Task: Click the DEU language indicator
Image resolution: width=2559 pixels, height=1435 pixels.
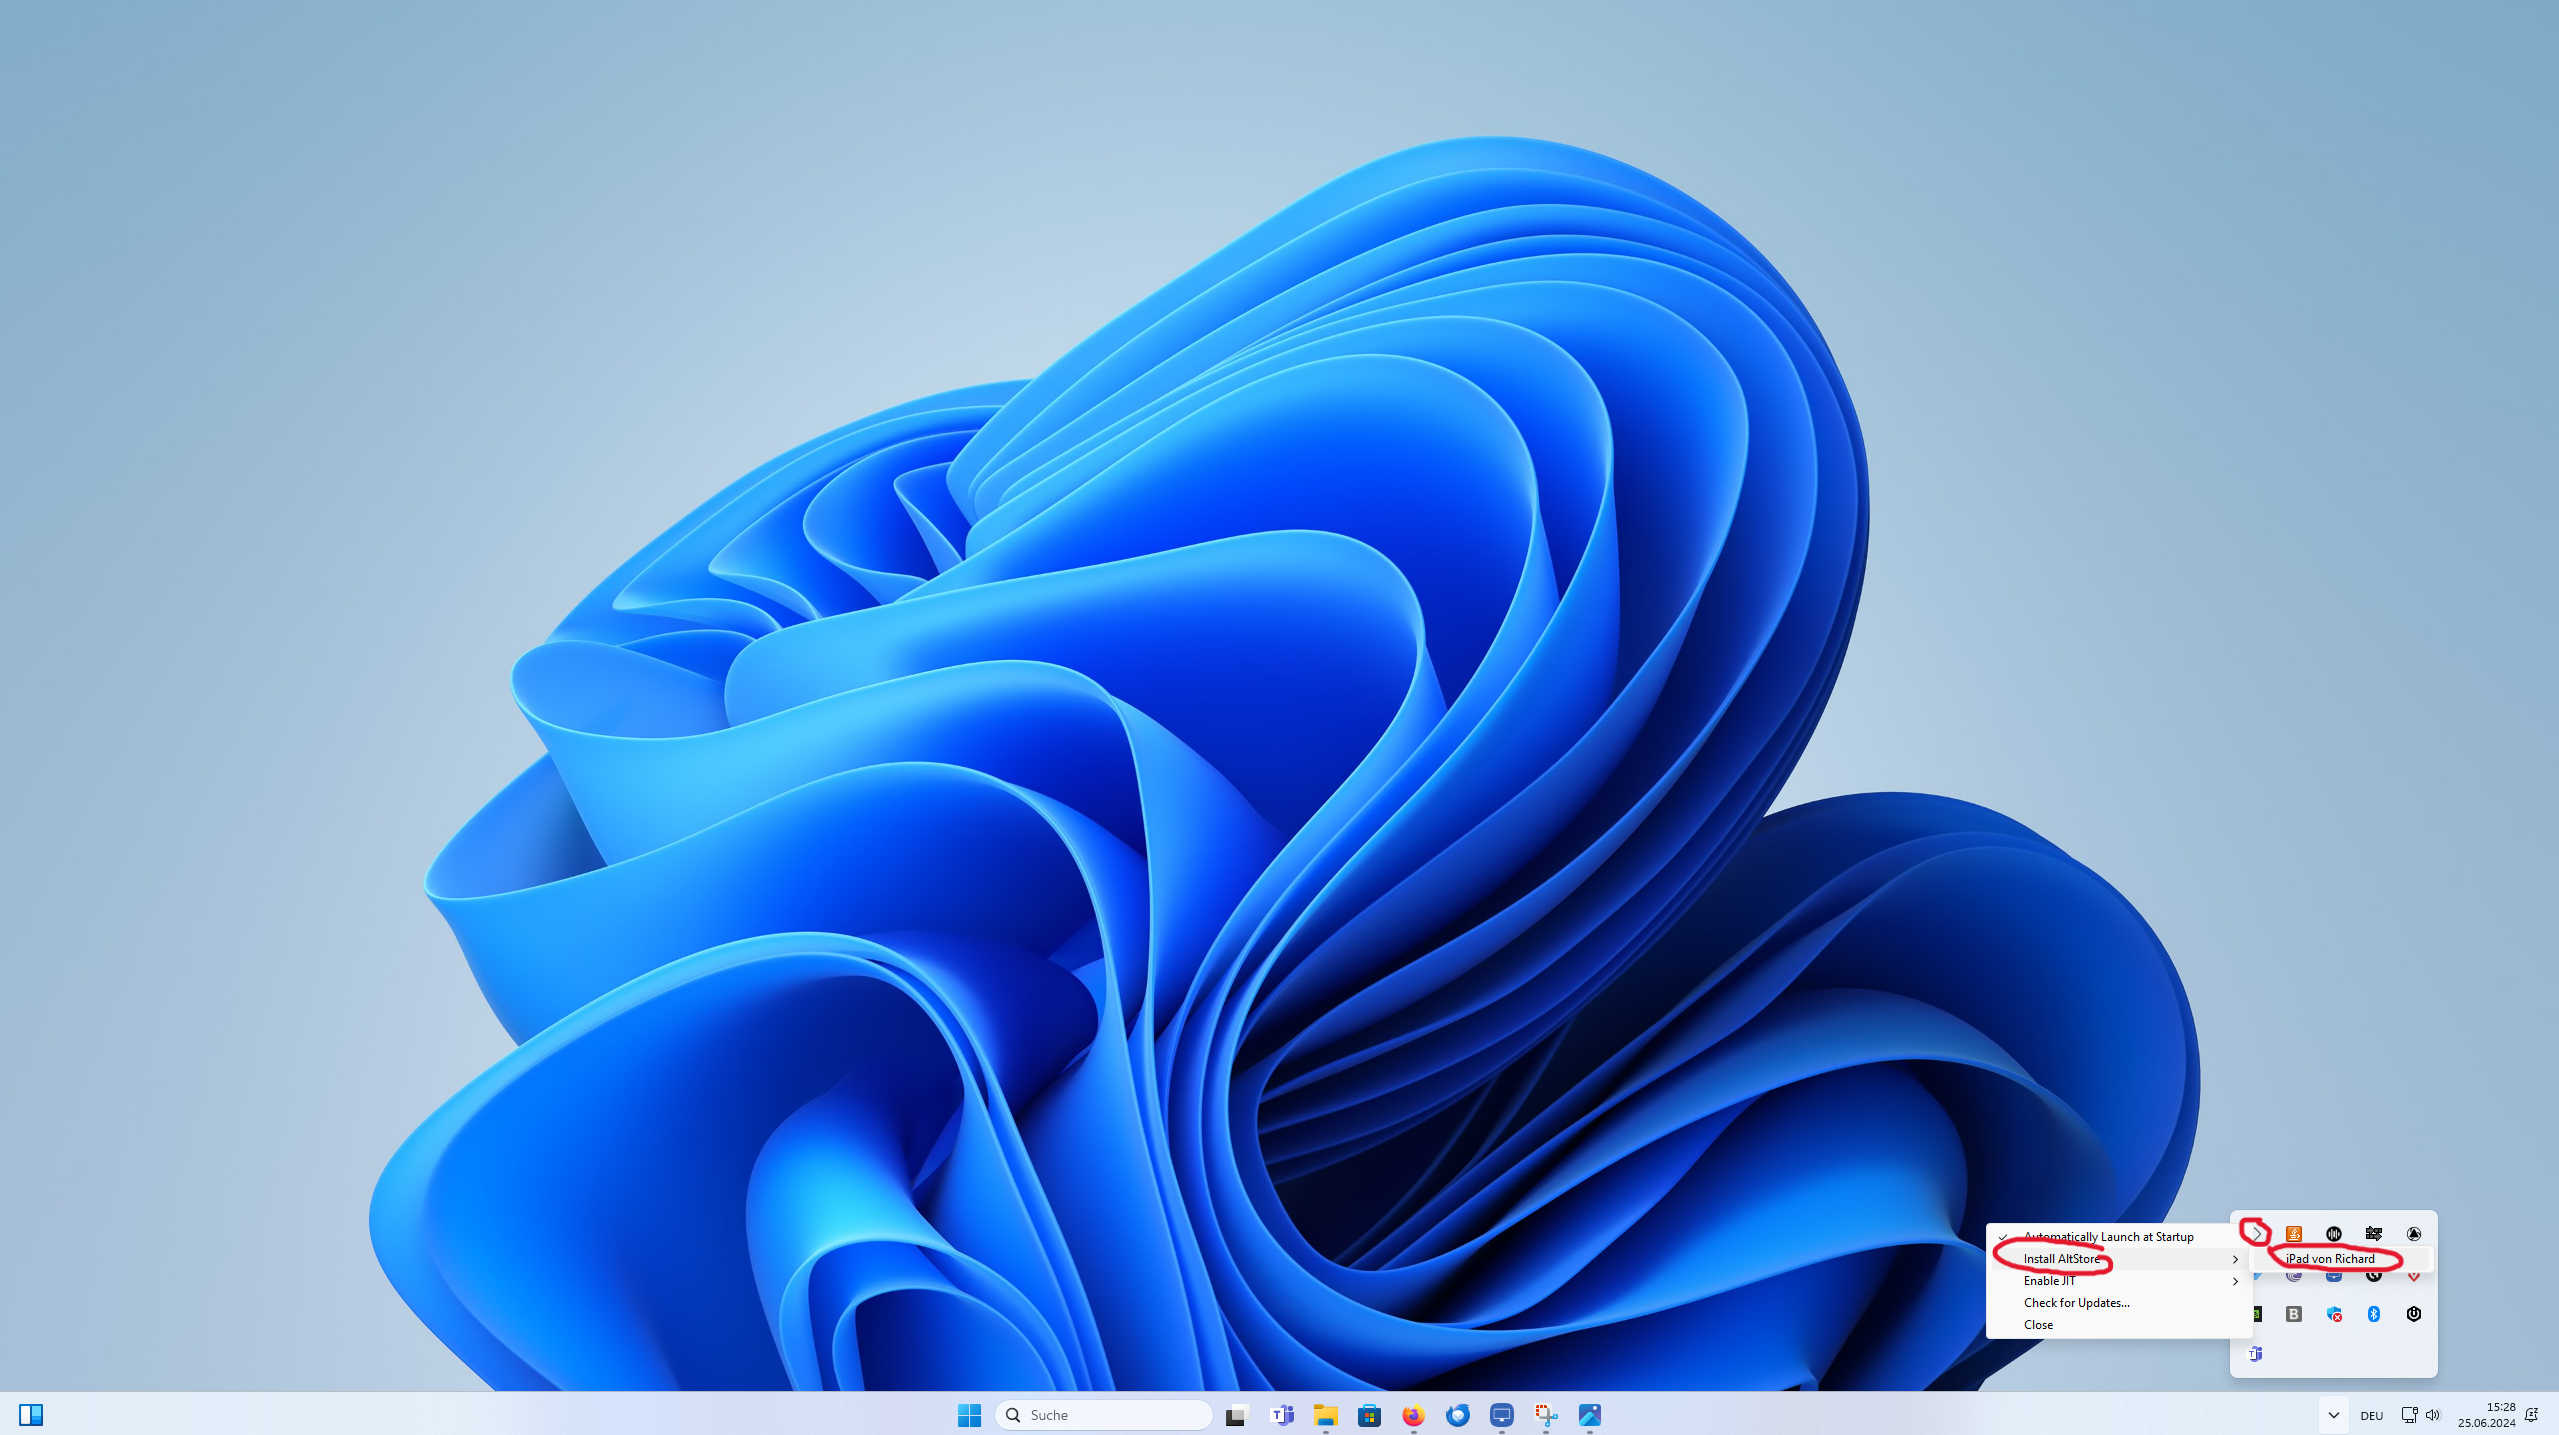Action: 2373,1414
